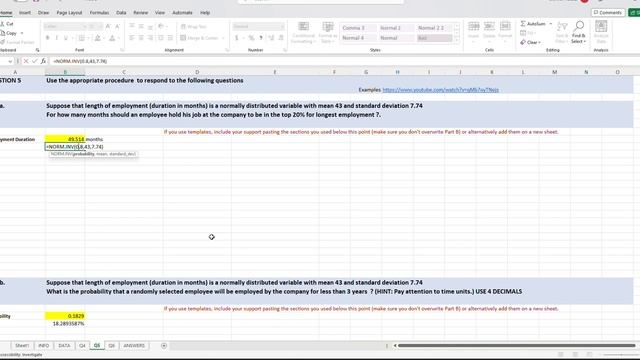Open Format as Table menu
The image size is (640, 360).
pos(328,33)
